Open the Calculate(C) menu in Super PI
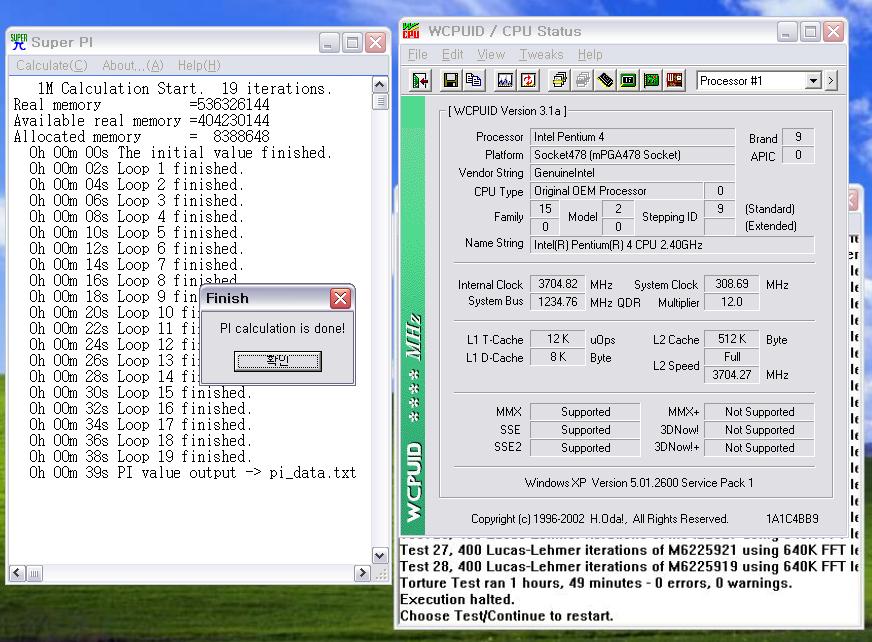The width and height of the screenshot is (872, 642). click(x=52, y=66)
